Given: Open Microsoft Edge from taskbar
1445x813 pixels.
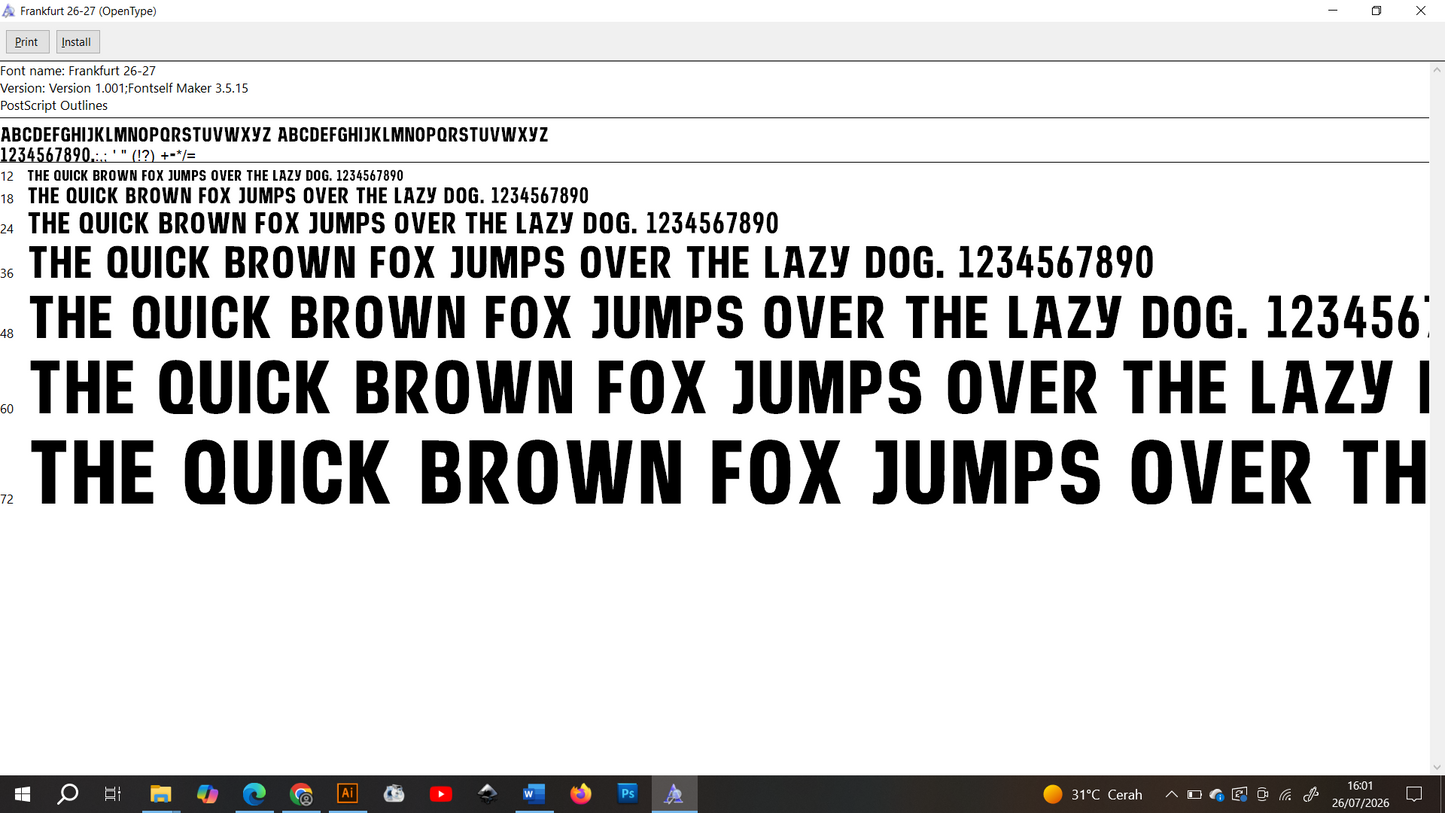Looking at the screenshot, I should coord(254,794).
